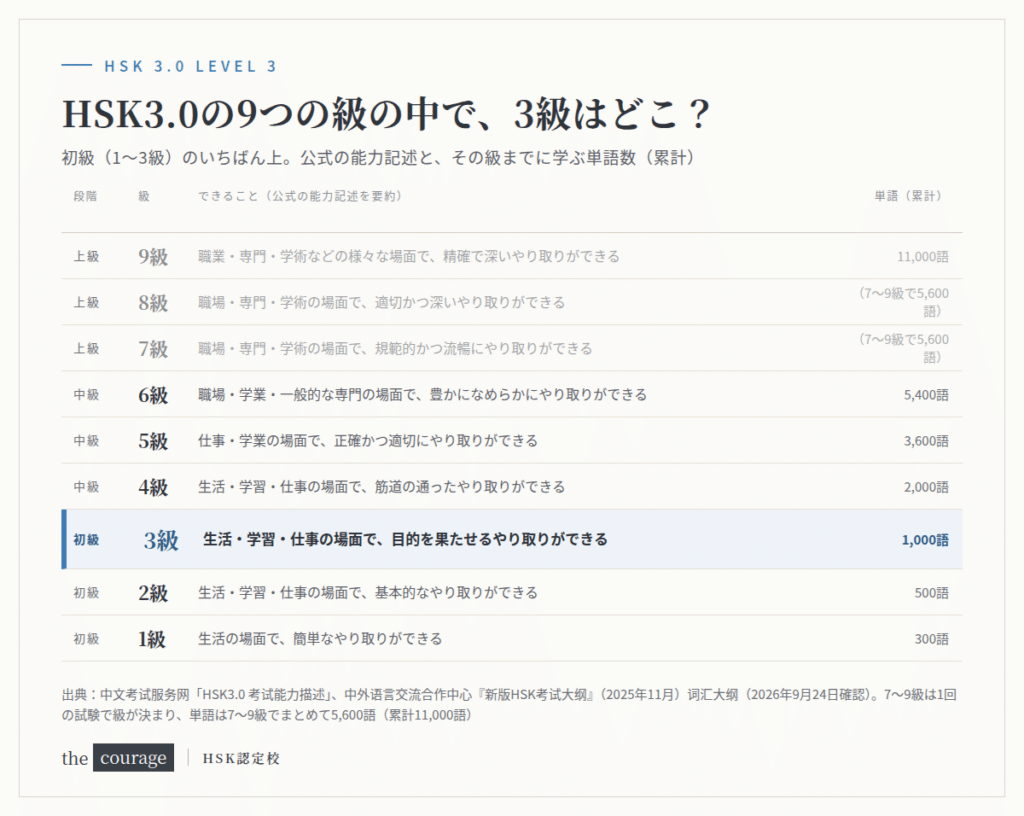Click the 6級 description '豊かになめらかにやり取りができる'

pyautogui.click(x=538, y=395)
